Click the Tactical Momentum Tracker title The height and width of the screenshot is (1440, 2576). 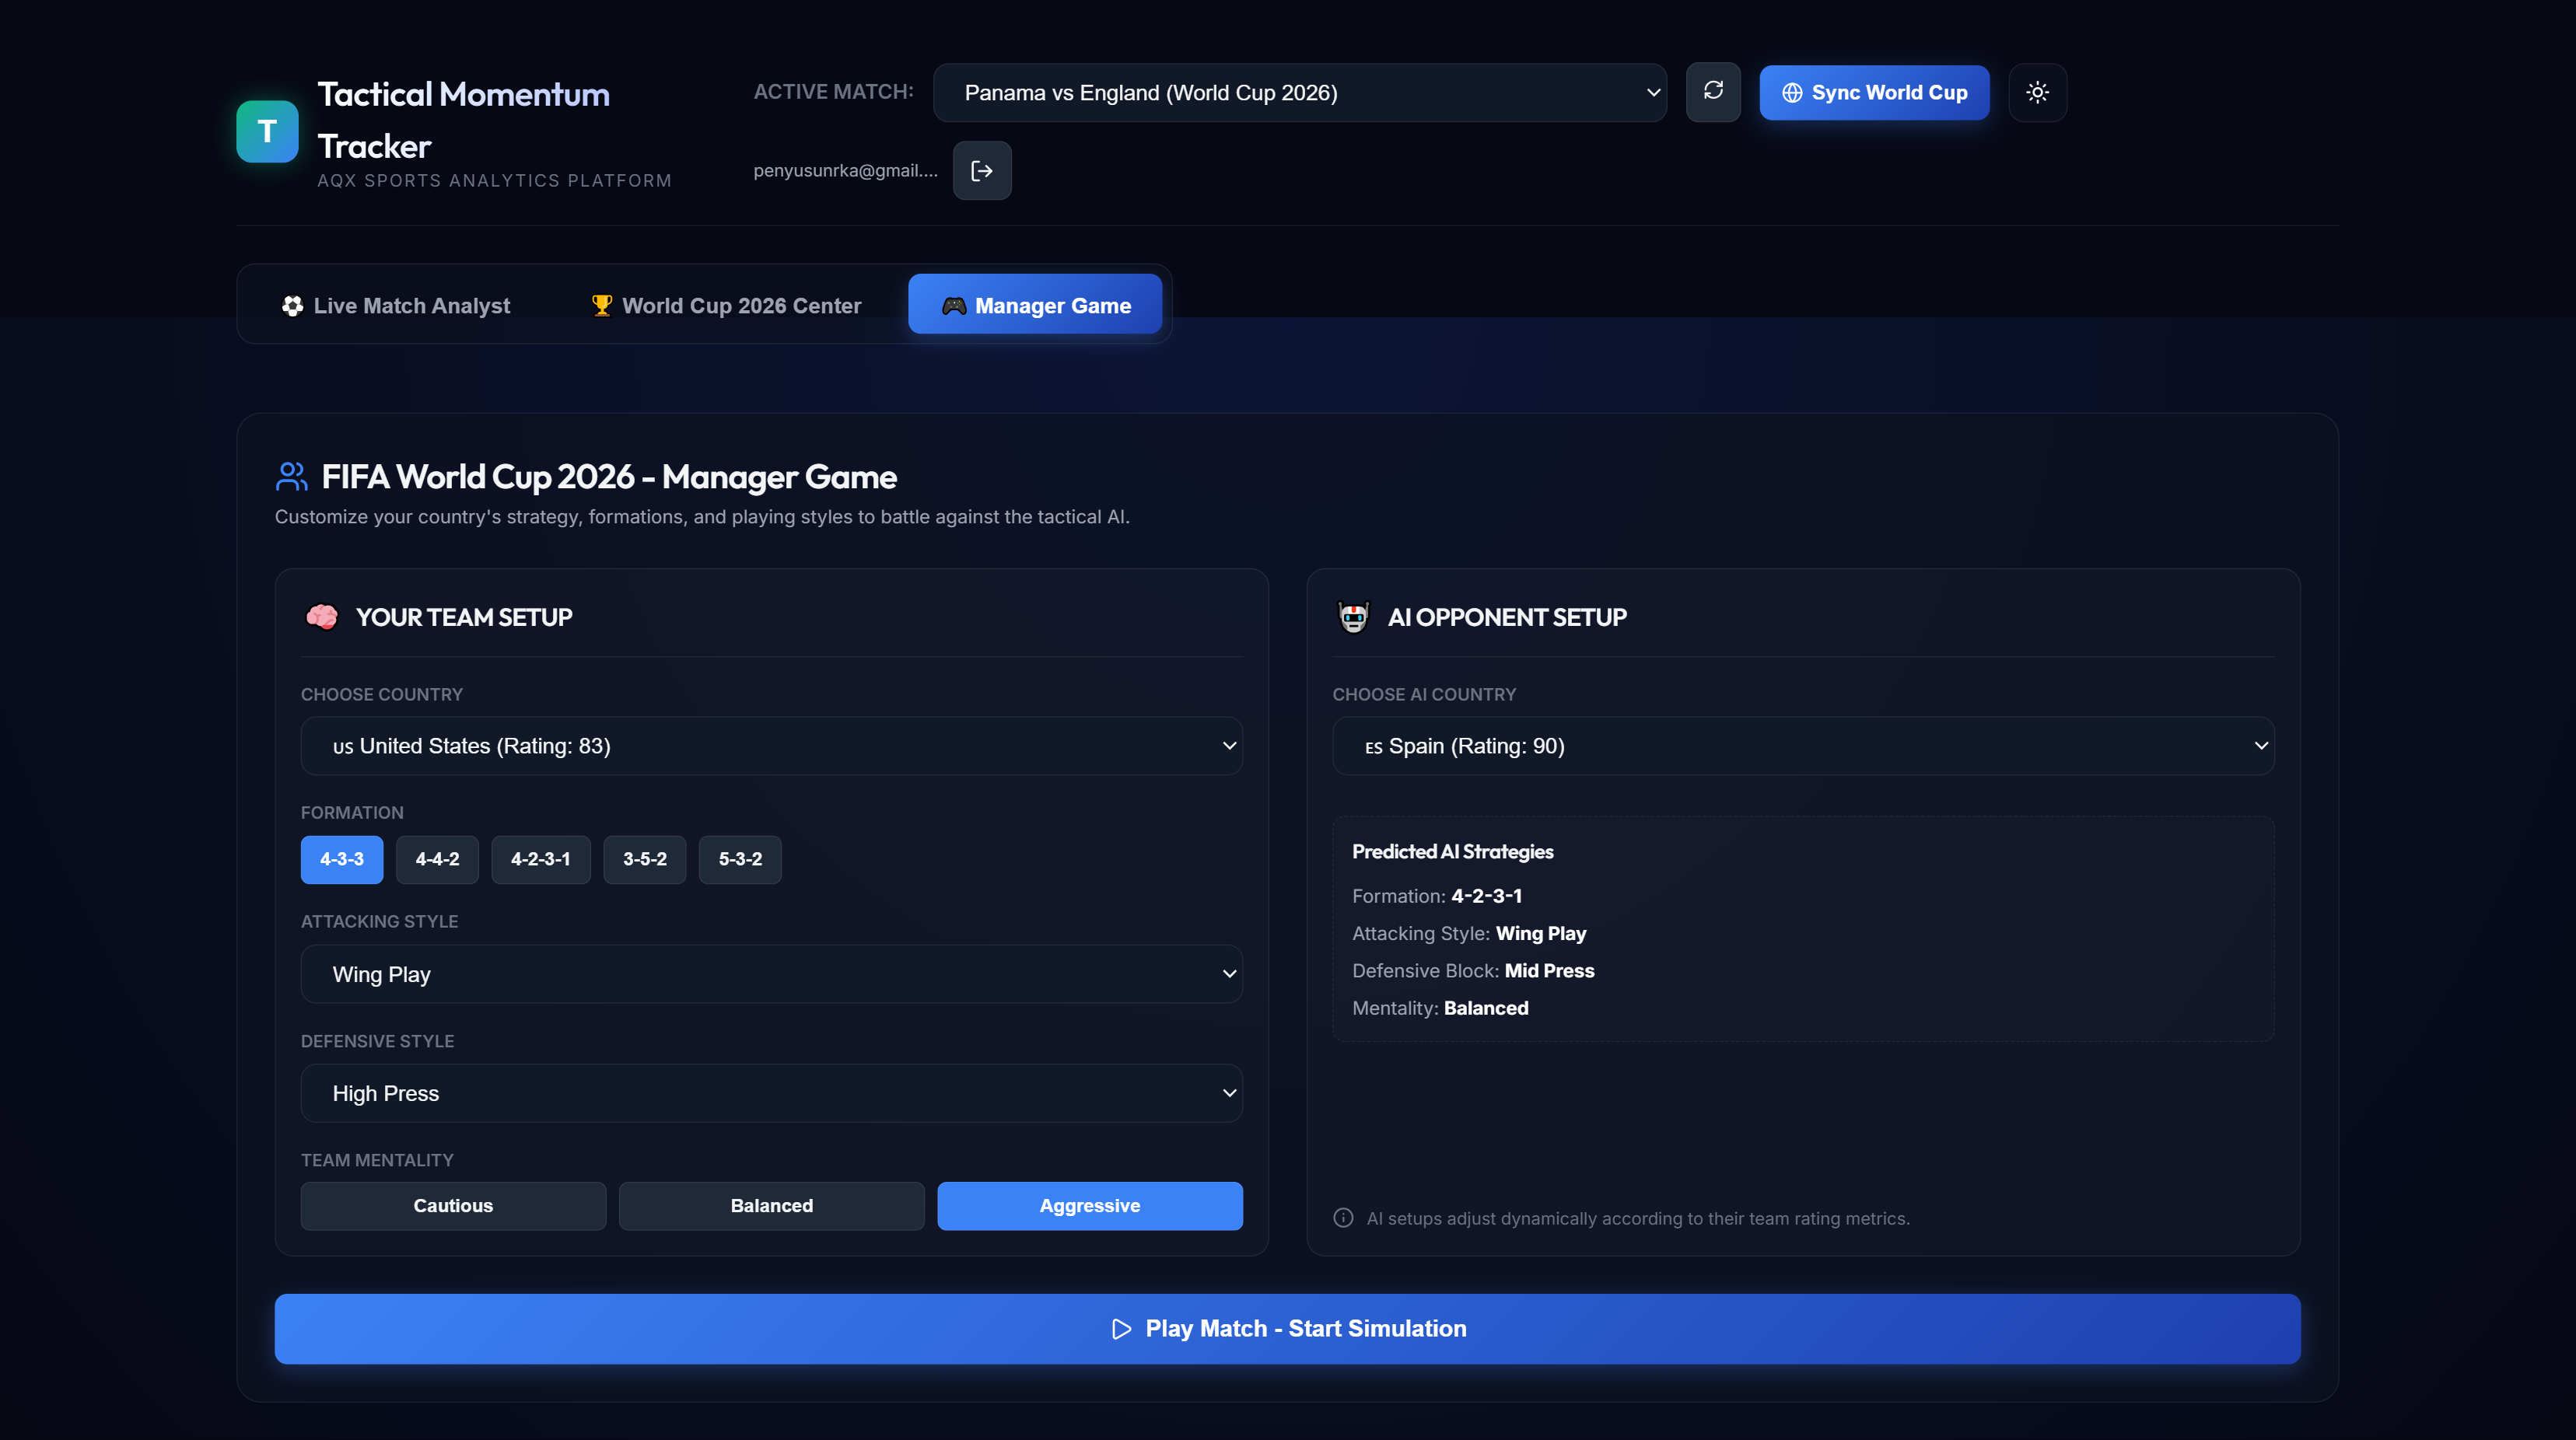pyautogui.click(x=463, y=120)
